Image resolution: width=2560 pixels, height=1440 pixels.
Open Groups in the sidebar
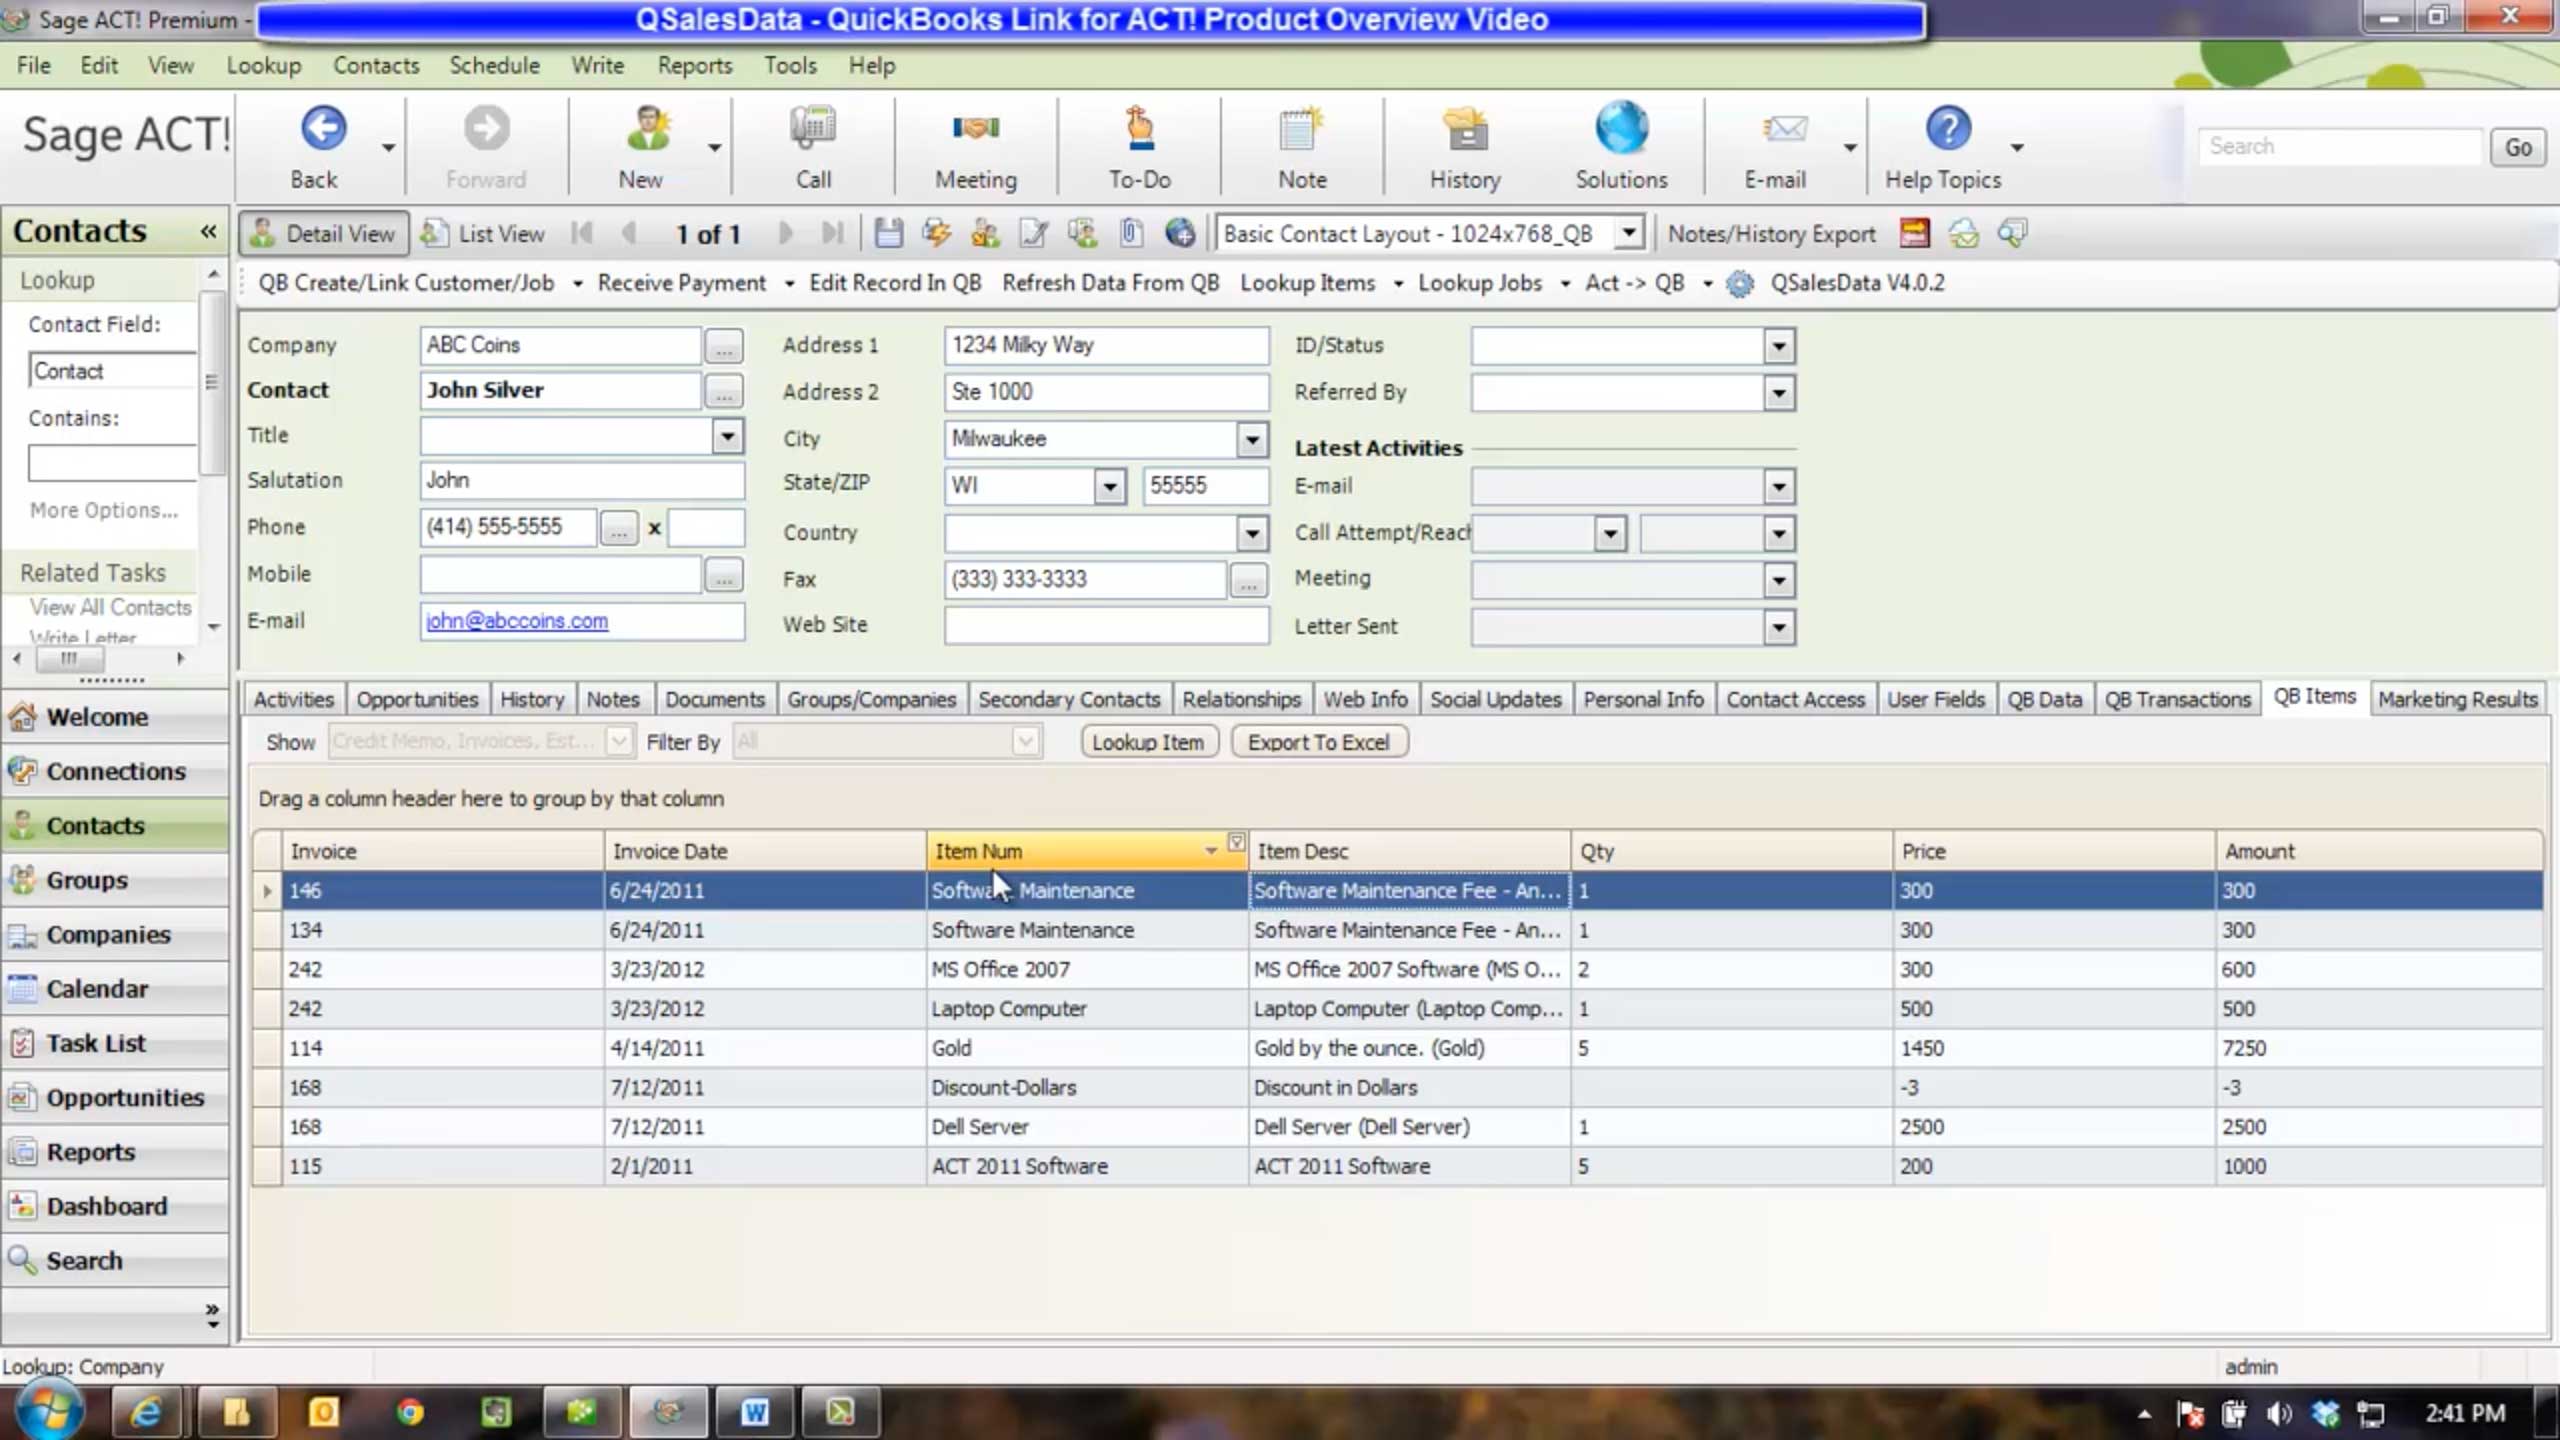pyautogui.click(x=115, y=880)
